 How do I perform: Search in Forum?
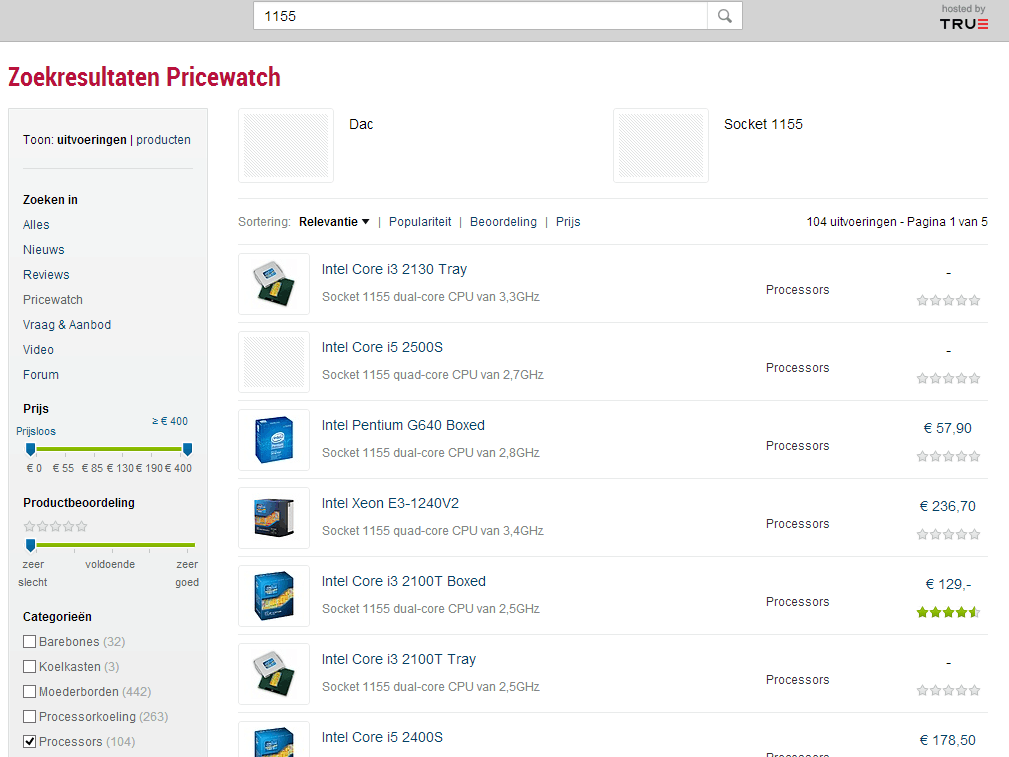click(x=41, y=375)
